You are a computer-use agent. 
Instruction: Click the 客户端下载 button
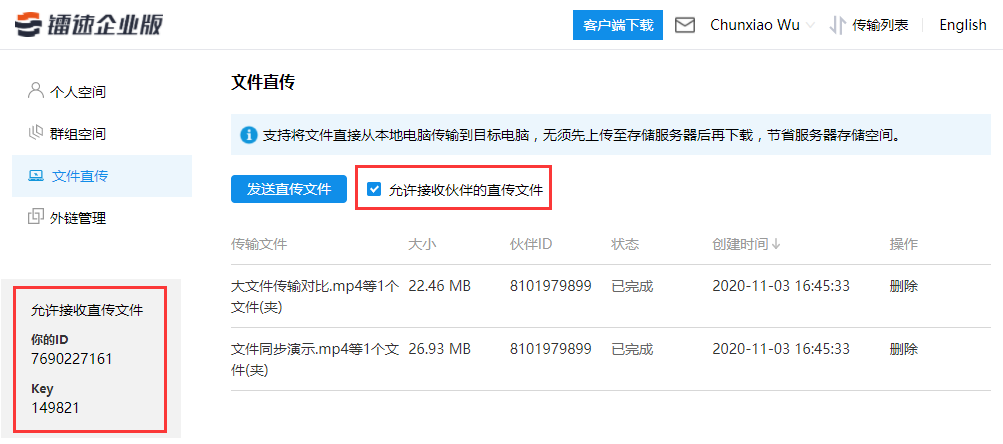(618, 25)
